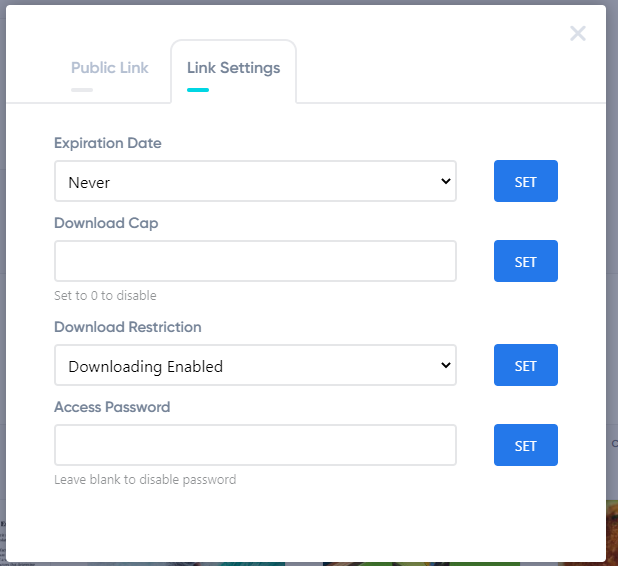Click the Download Cap label
This screenshot has width=618, height=566.
[x=106, y=223]
